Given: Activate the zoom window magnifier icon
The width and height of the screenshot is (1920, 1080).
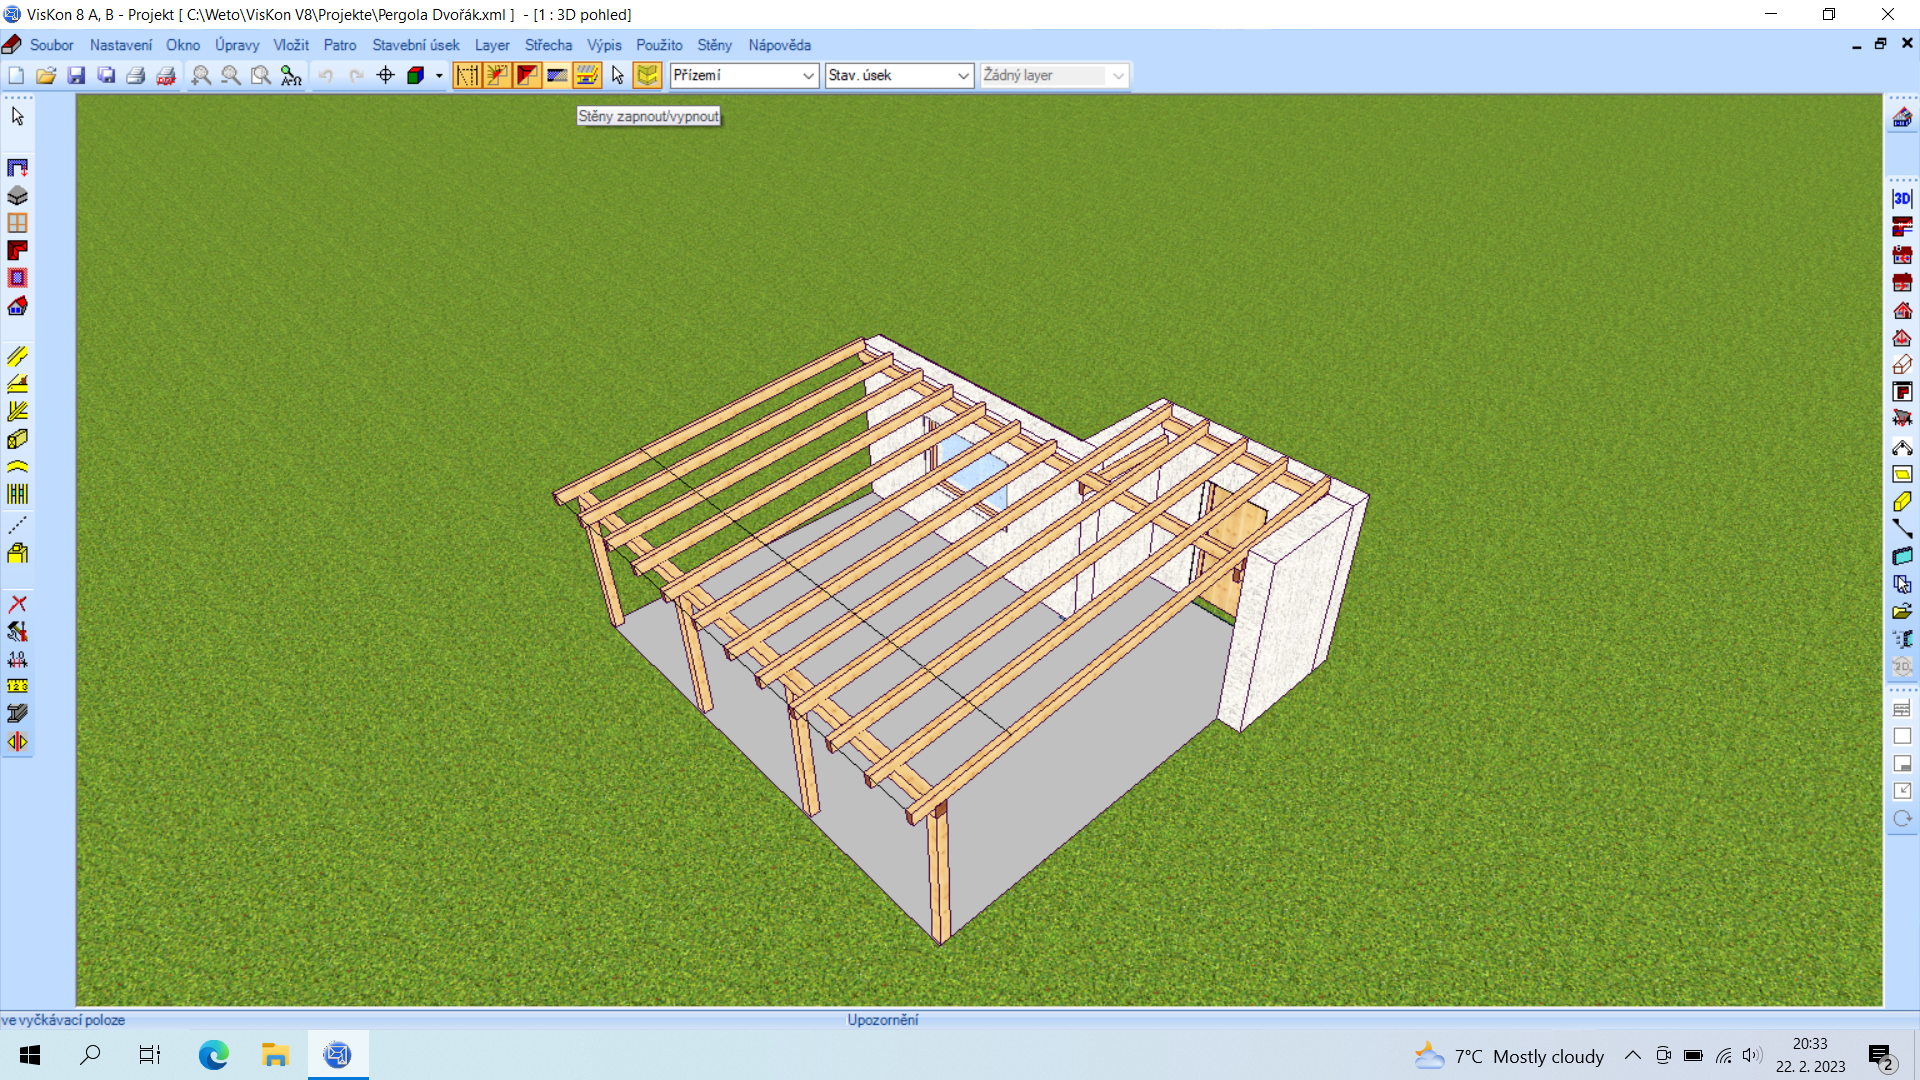Looking at the screenshot, I should (261, 75).
